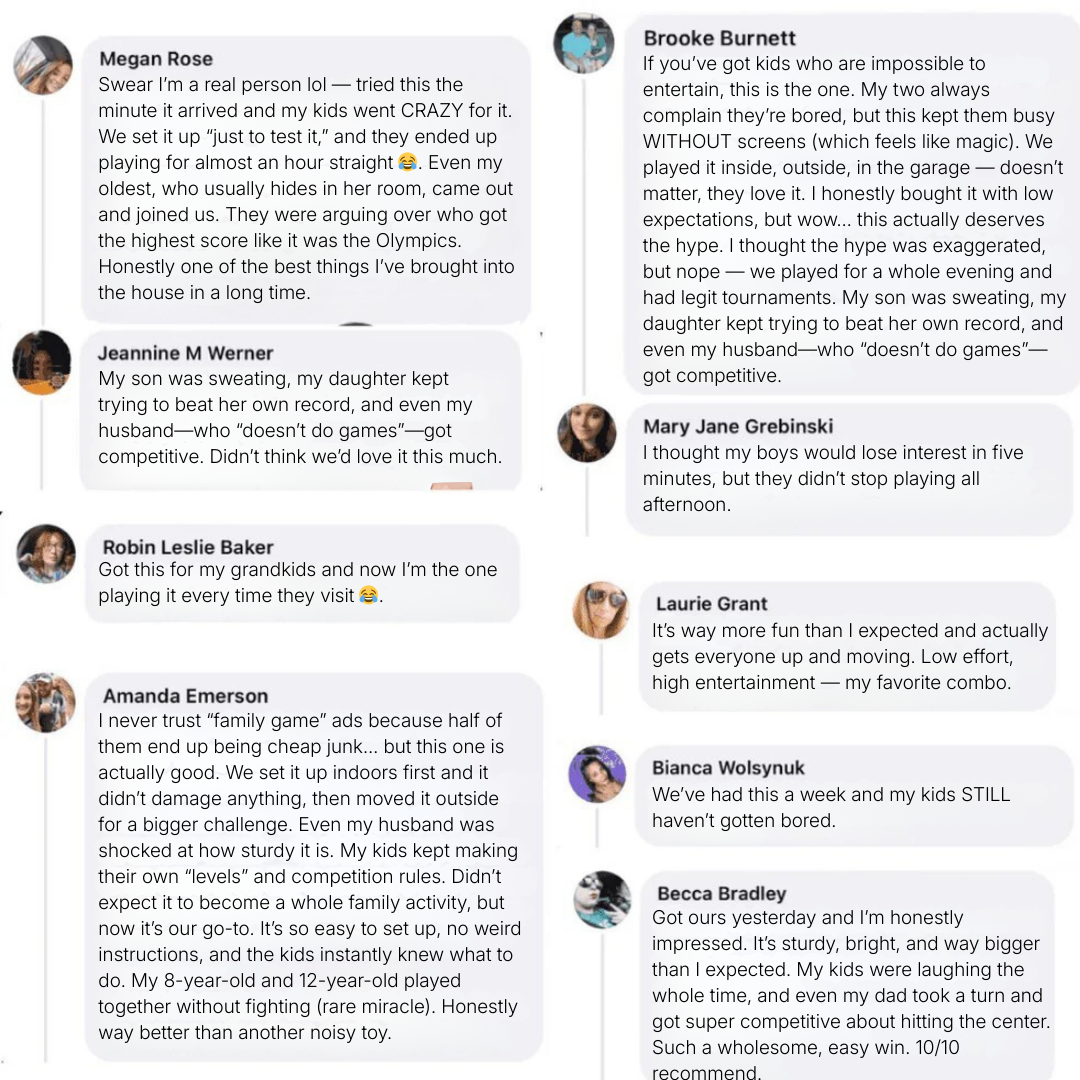Visit Robin Leslie Baker's profile via name
The width and height of the screenshot is (1080, 1080).
click(188, 547)
